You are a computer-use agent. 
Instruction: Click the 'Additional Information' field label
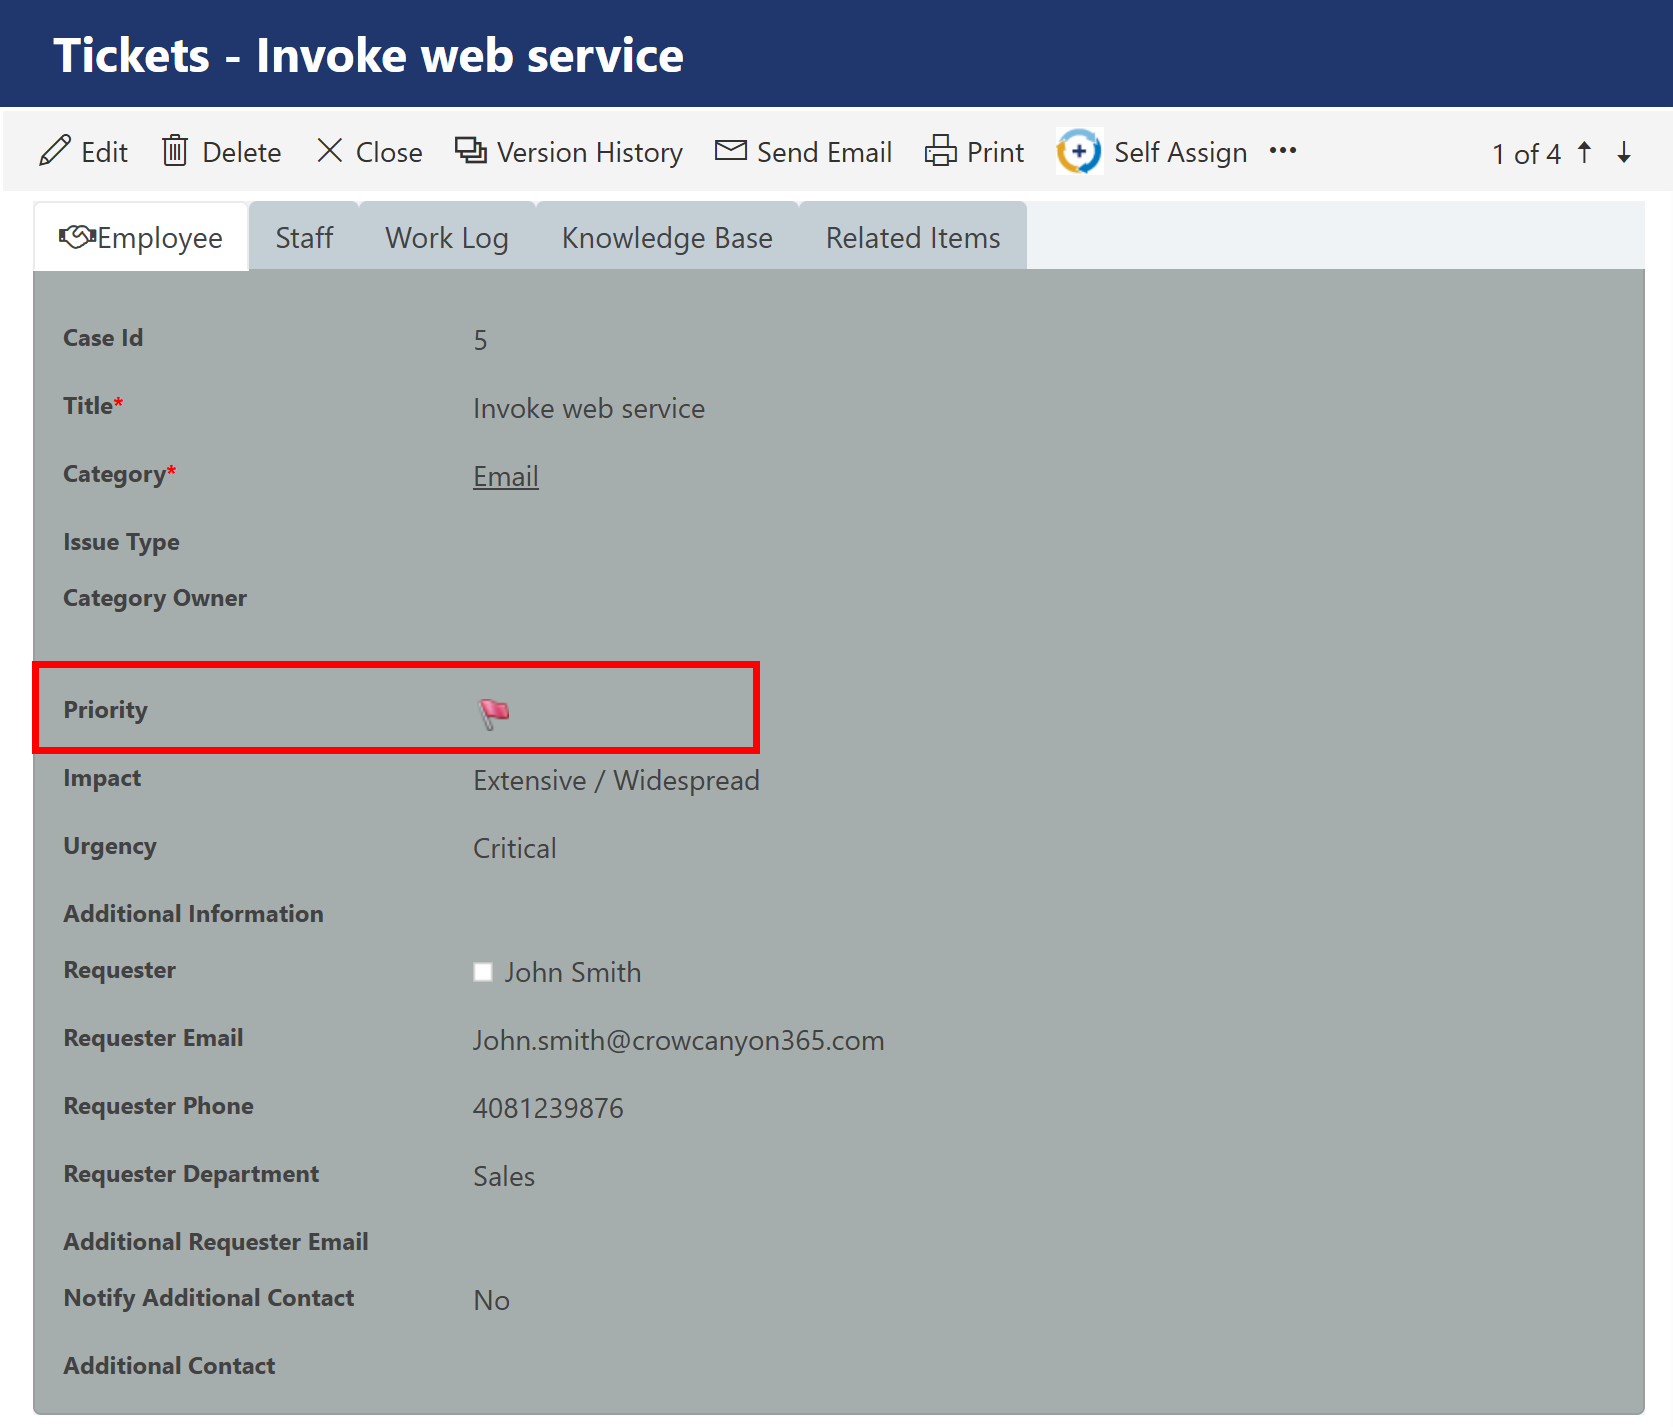[193, 914]
